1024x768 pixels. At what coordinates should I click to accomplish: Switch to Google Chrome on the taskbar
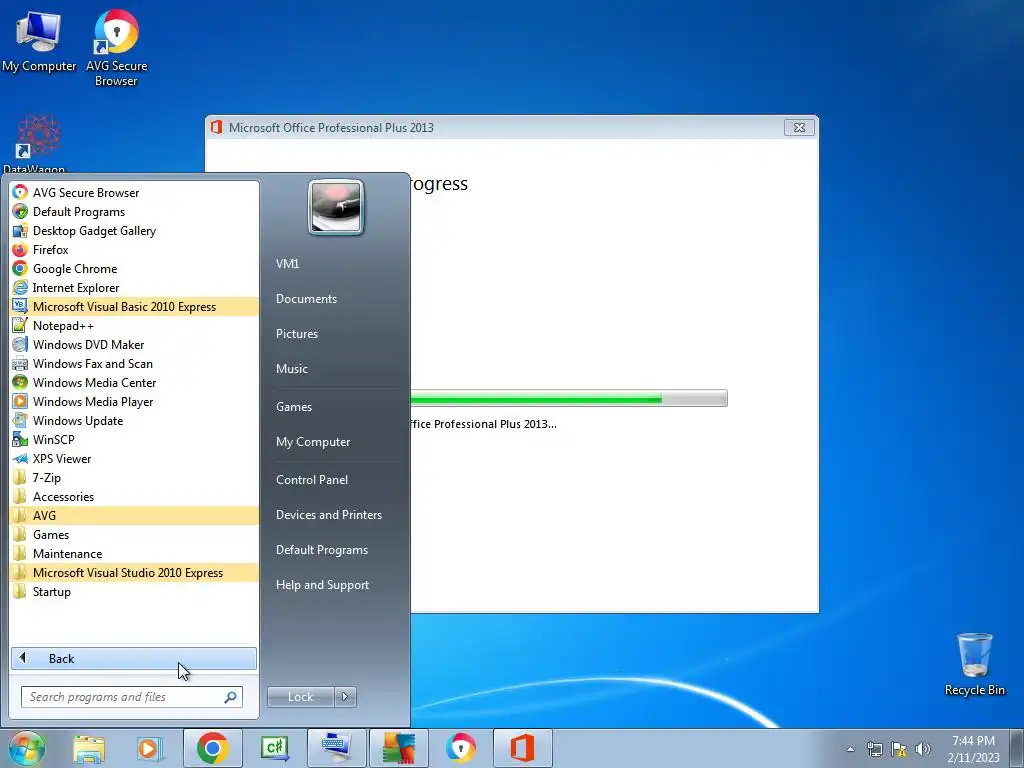(212, 748)
